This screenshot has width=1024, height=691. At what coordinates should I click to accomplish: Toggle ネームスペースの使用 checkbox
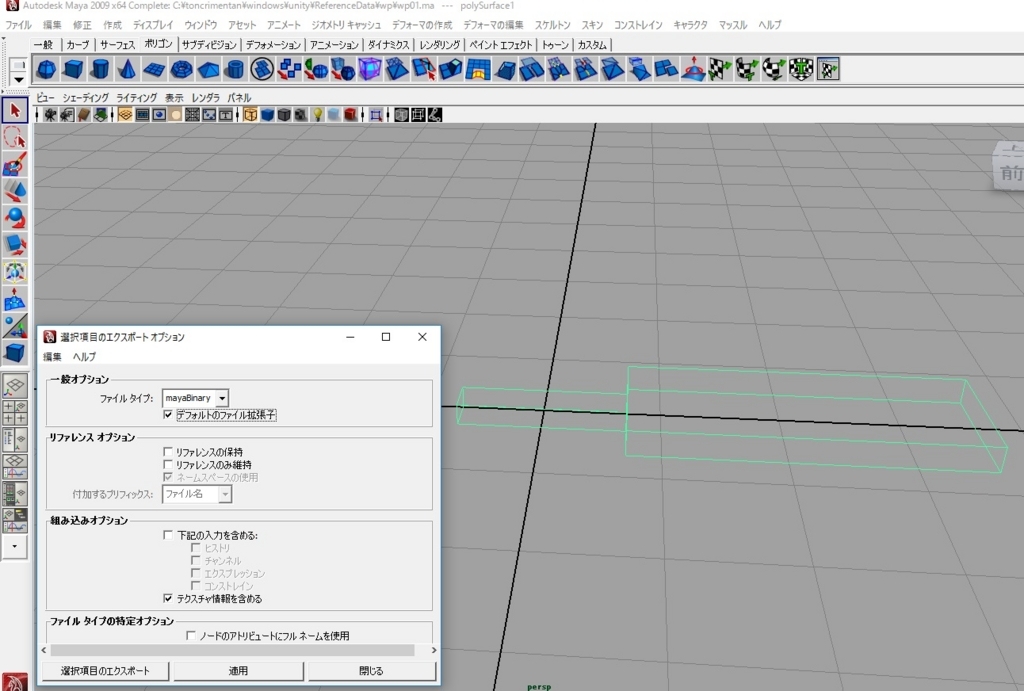168,477
